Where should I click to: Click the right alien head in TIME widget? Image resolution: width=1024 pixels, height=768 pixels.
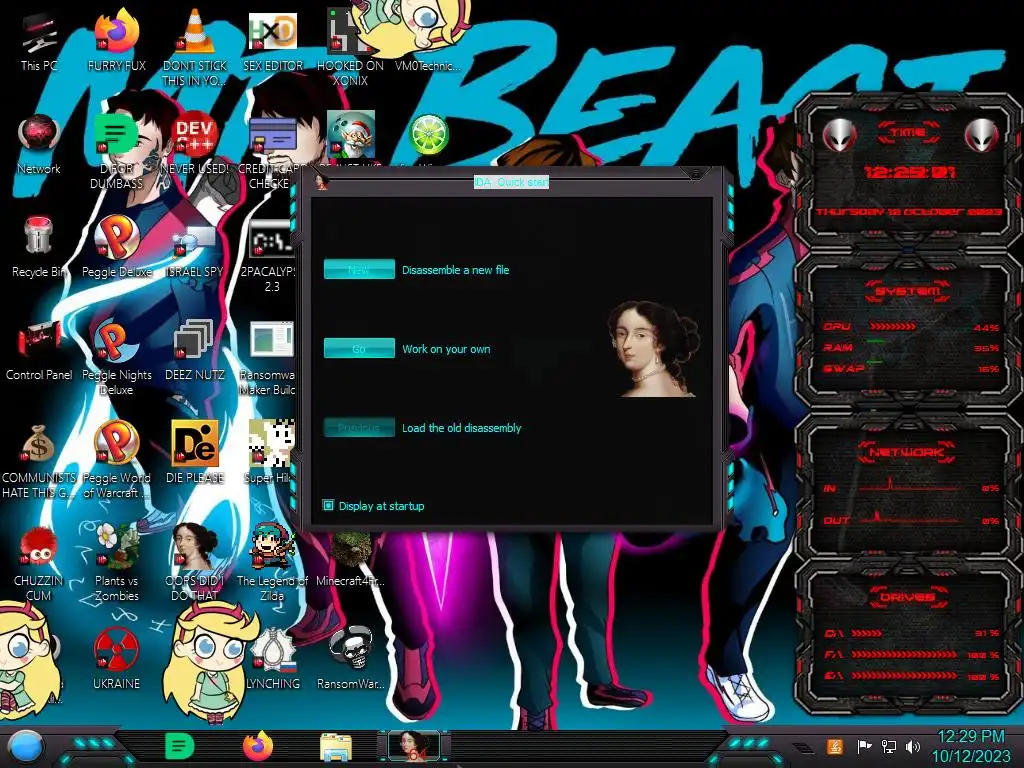(982, 136)
